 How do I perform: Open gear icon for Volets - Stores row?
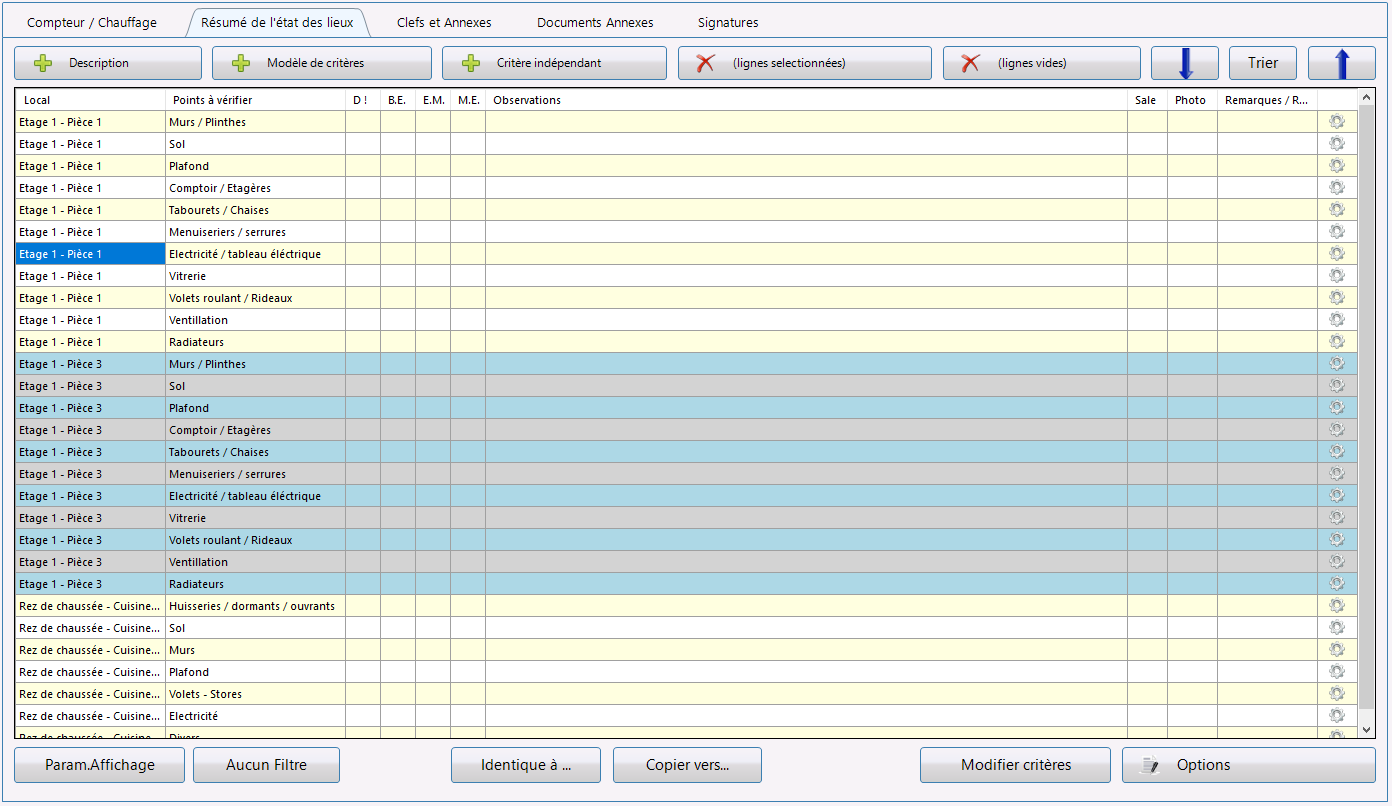point(1336,694)
